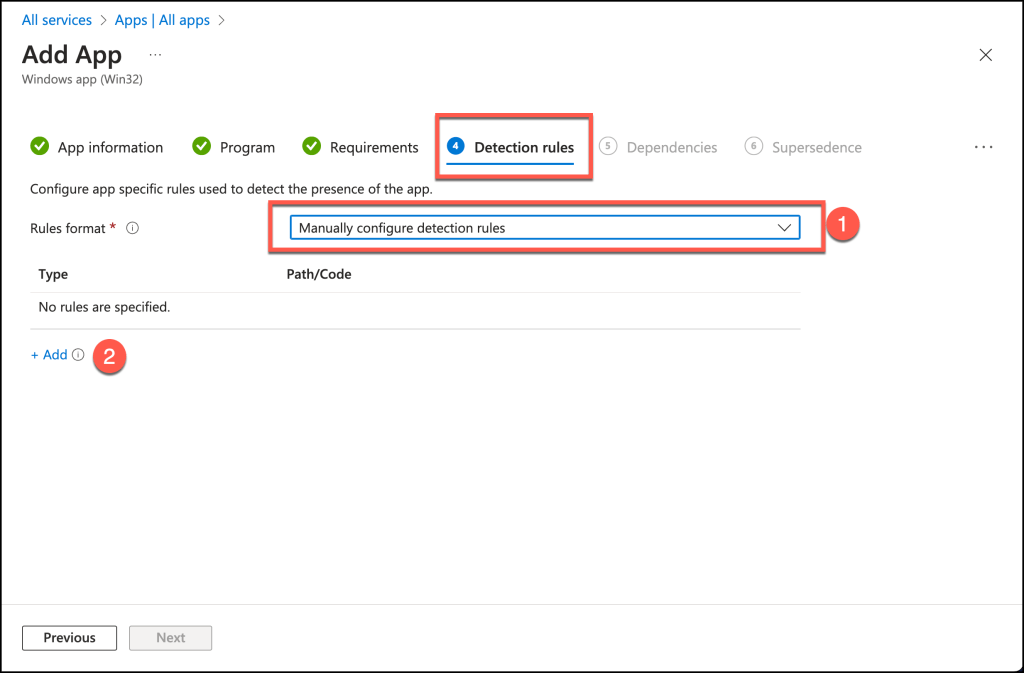Click the Path/Code column header

coord(319,274)
